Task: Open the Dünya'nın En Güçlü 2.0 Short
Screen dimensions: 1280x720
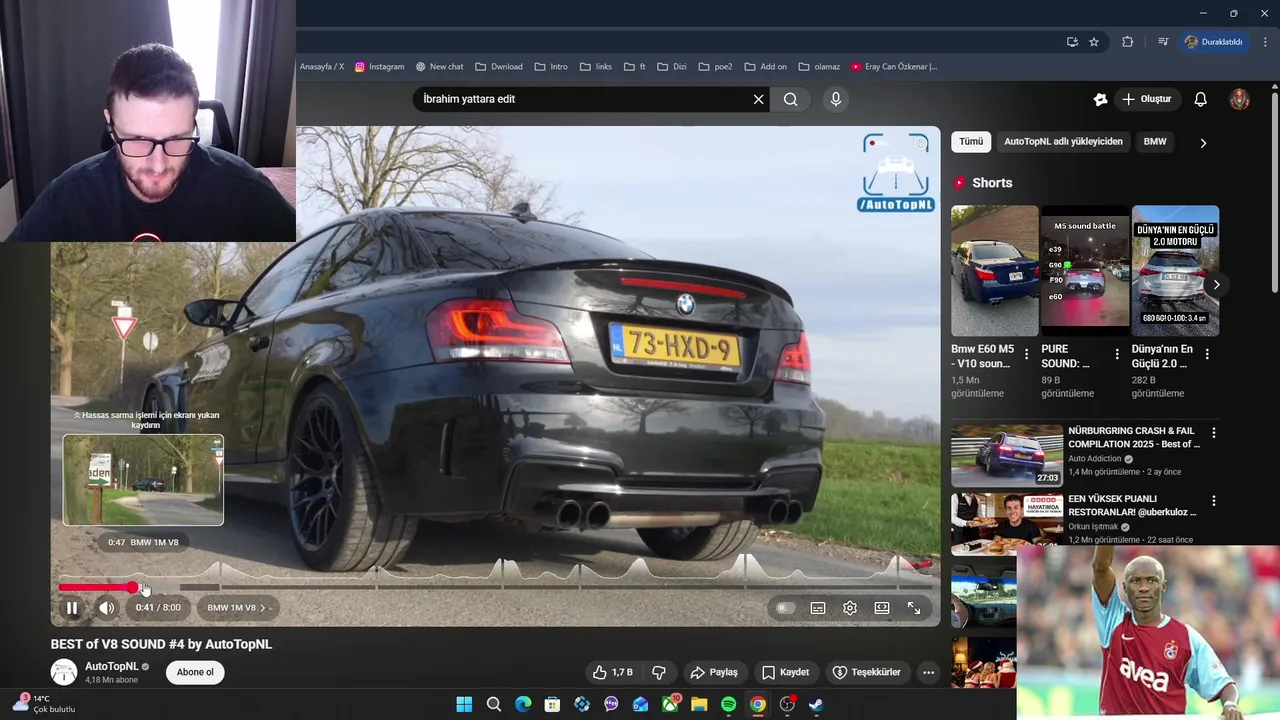Action: tap(1175, 271)
